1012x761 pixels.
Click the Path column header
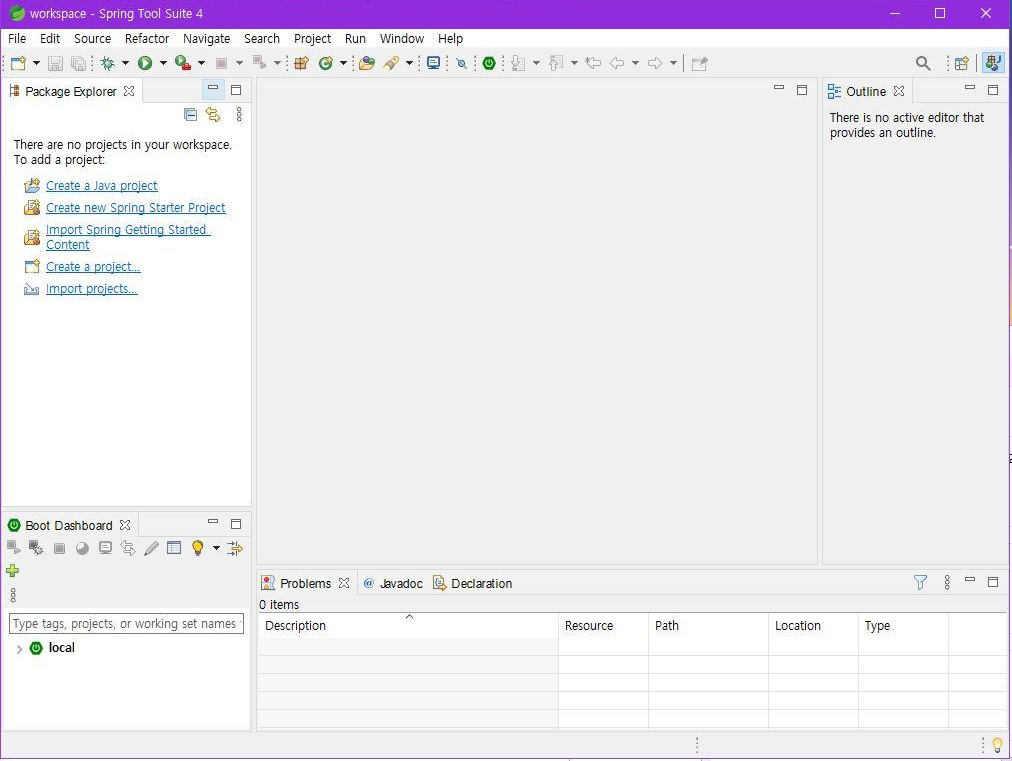coord(708,625)
